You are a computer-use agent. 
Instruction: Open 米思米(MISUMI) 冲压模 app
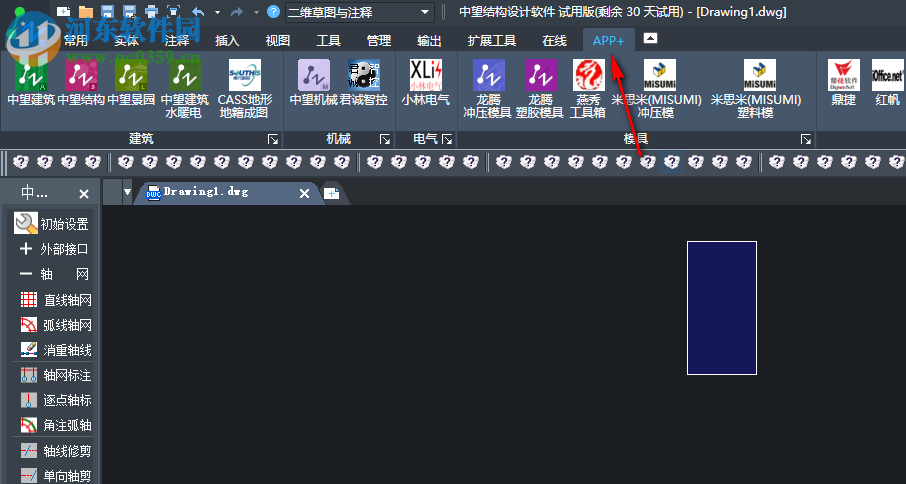[657, 89]
